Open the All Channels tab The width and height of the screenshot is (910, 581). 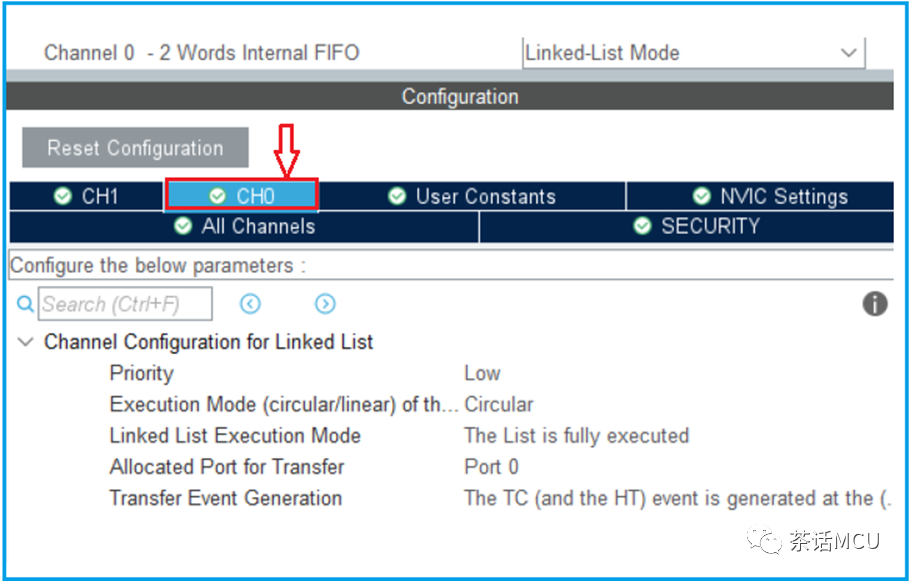coord(244,226)
